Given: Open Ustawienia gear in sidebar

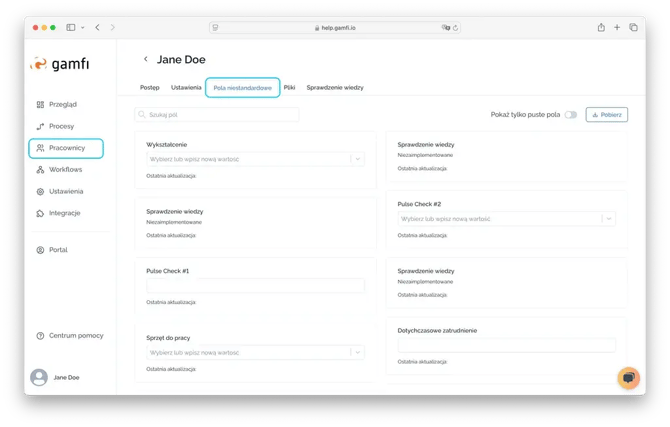Looking at the screenshot, I should pyautogui.click(x=40, y=191).
